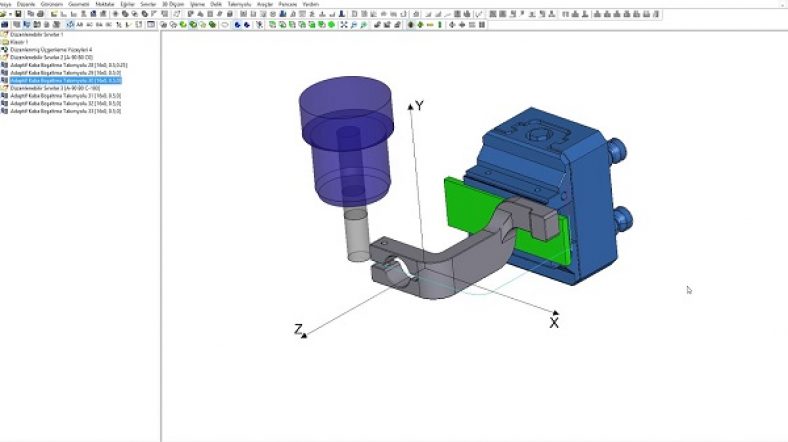Expand the dropdown arrow beside open folder icon
The height and width of the screenshot is (442, 788).
point(10,14)
